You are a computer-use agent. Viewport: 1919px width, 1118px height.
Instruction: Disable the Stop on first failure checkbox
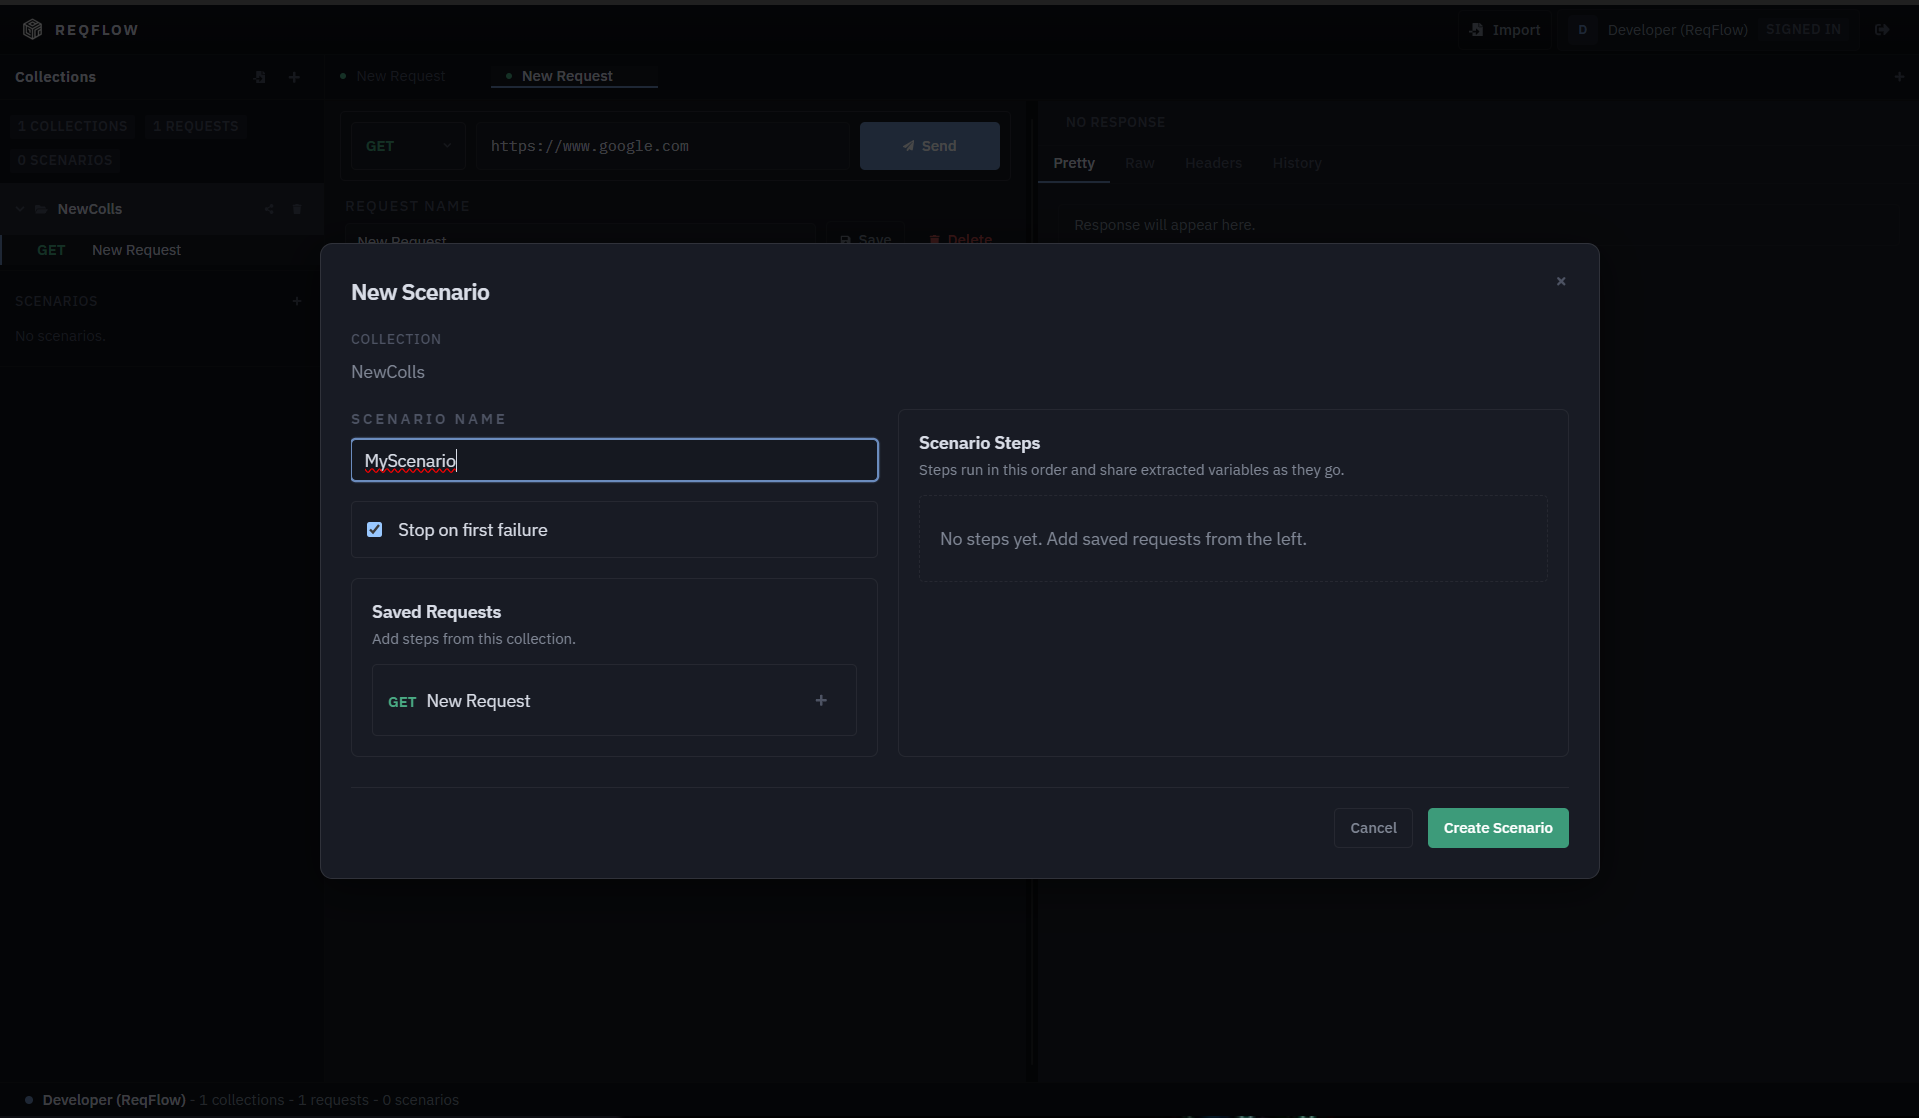pos(374,529)
